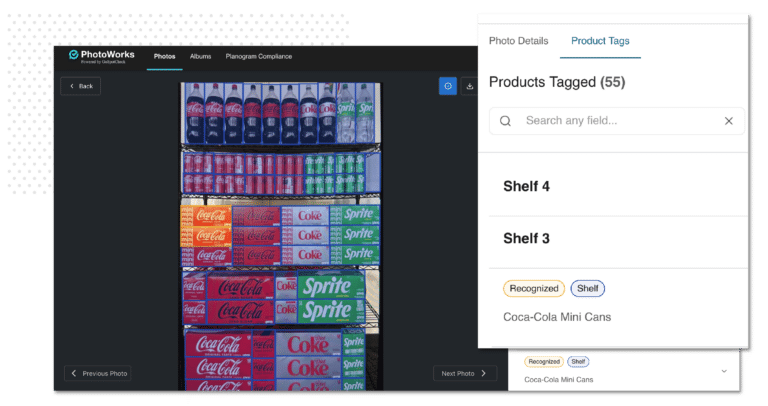Click the Back button
Viewport: 768px width, 406px height.
[80, 86]
